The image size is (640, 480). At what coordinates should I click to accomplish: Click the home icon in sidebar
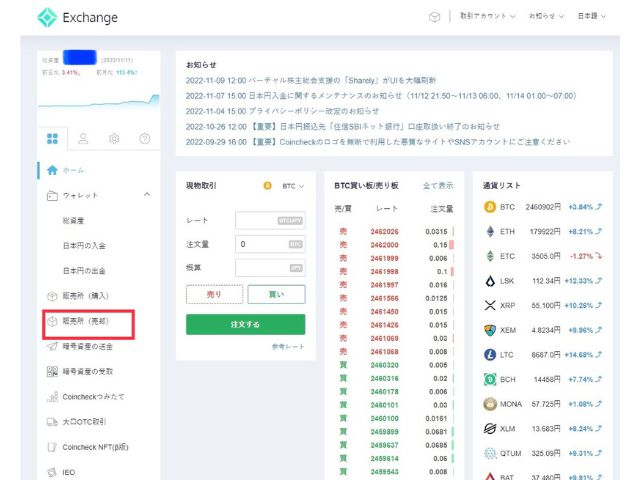click(52, 170)
